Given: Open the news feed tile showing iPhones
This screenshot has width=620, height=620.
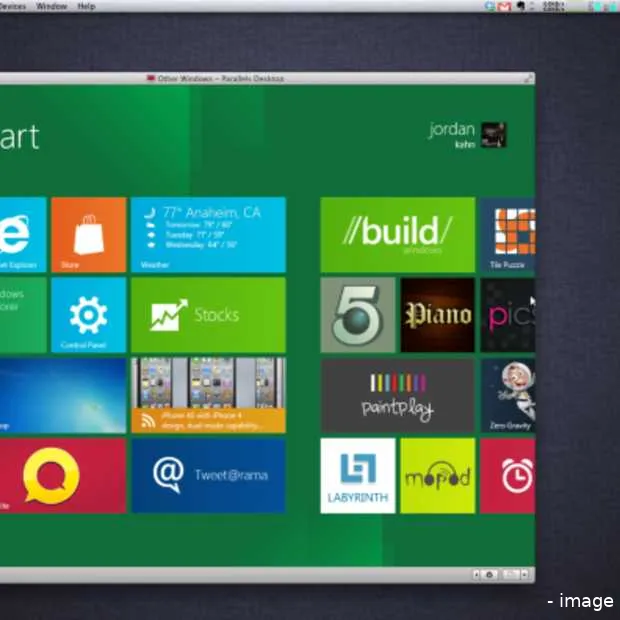Looking at the screenshot, I should [x=208, y=395].
